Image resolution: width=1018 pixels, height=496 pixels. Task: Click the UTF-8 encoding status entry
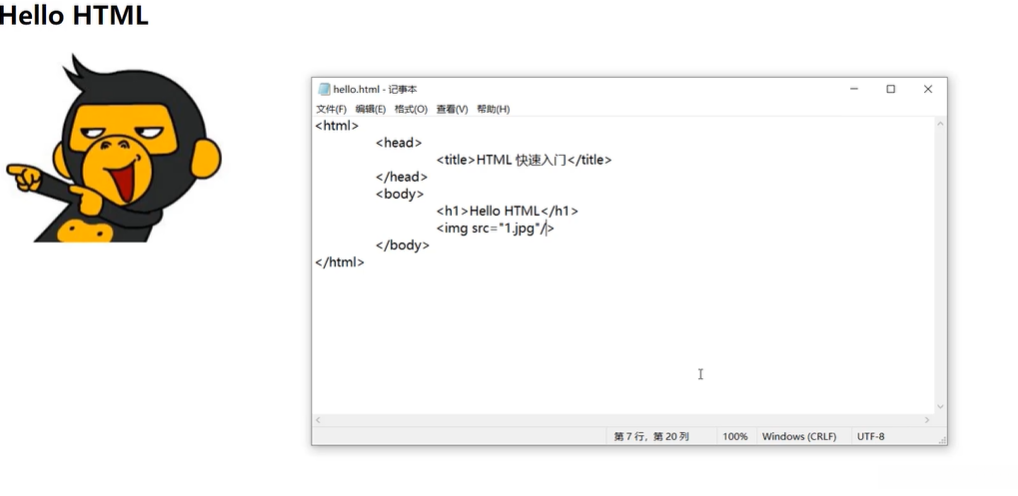pos(871,437)
